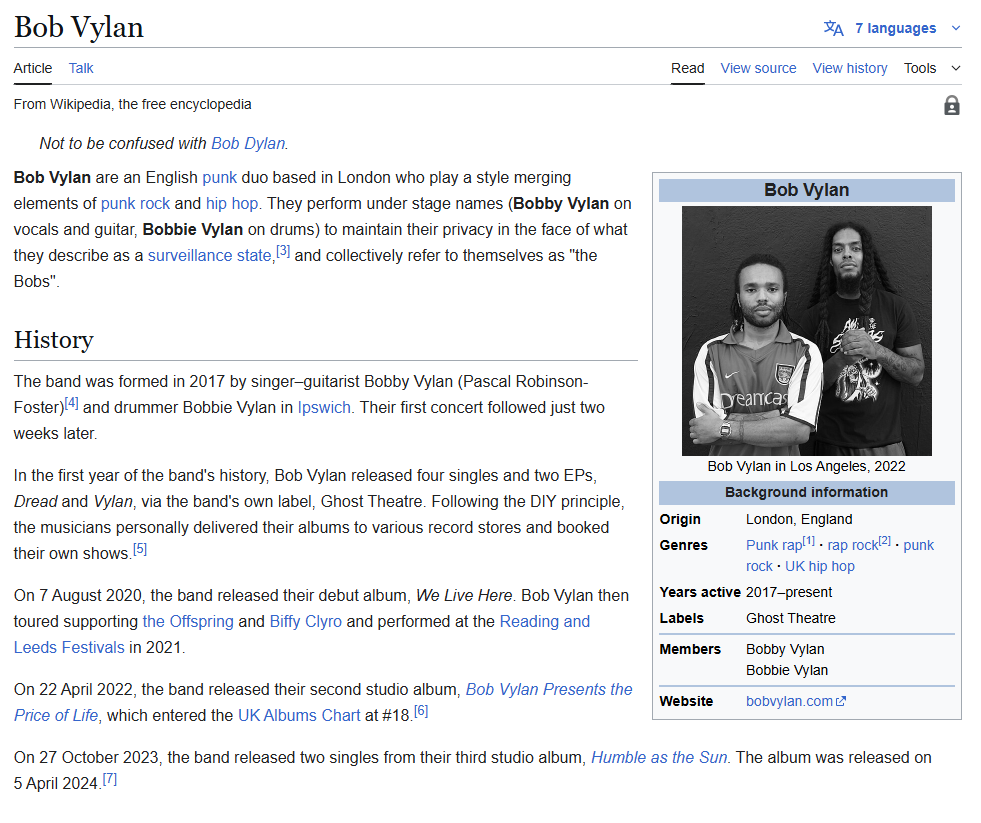Click external link icon beside bobvylan.com
This screenshot has height=823, width=981.
click(x=841, y=701)
